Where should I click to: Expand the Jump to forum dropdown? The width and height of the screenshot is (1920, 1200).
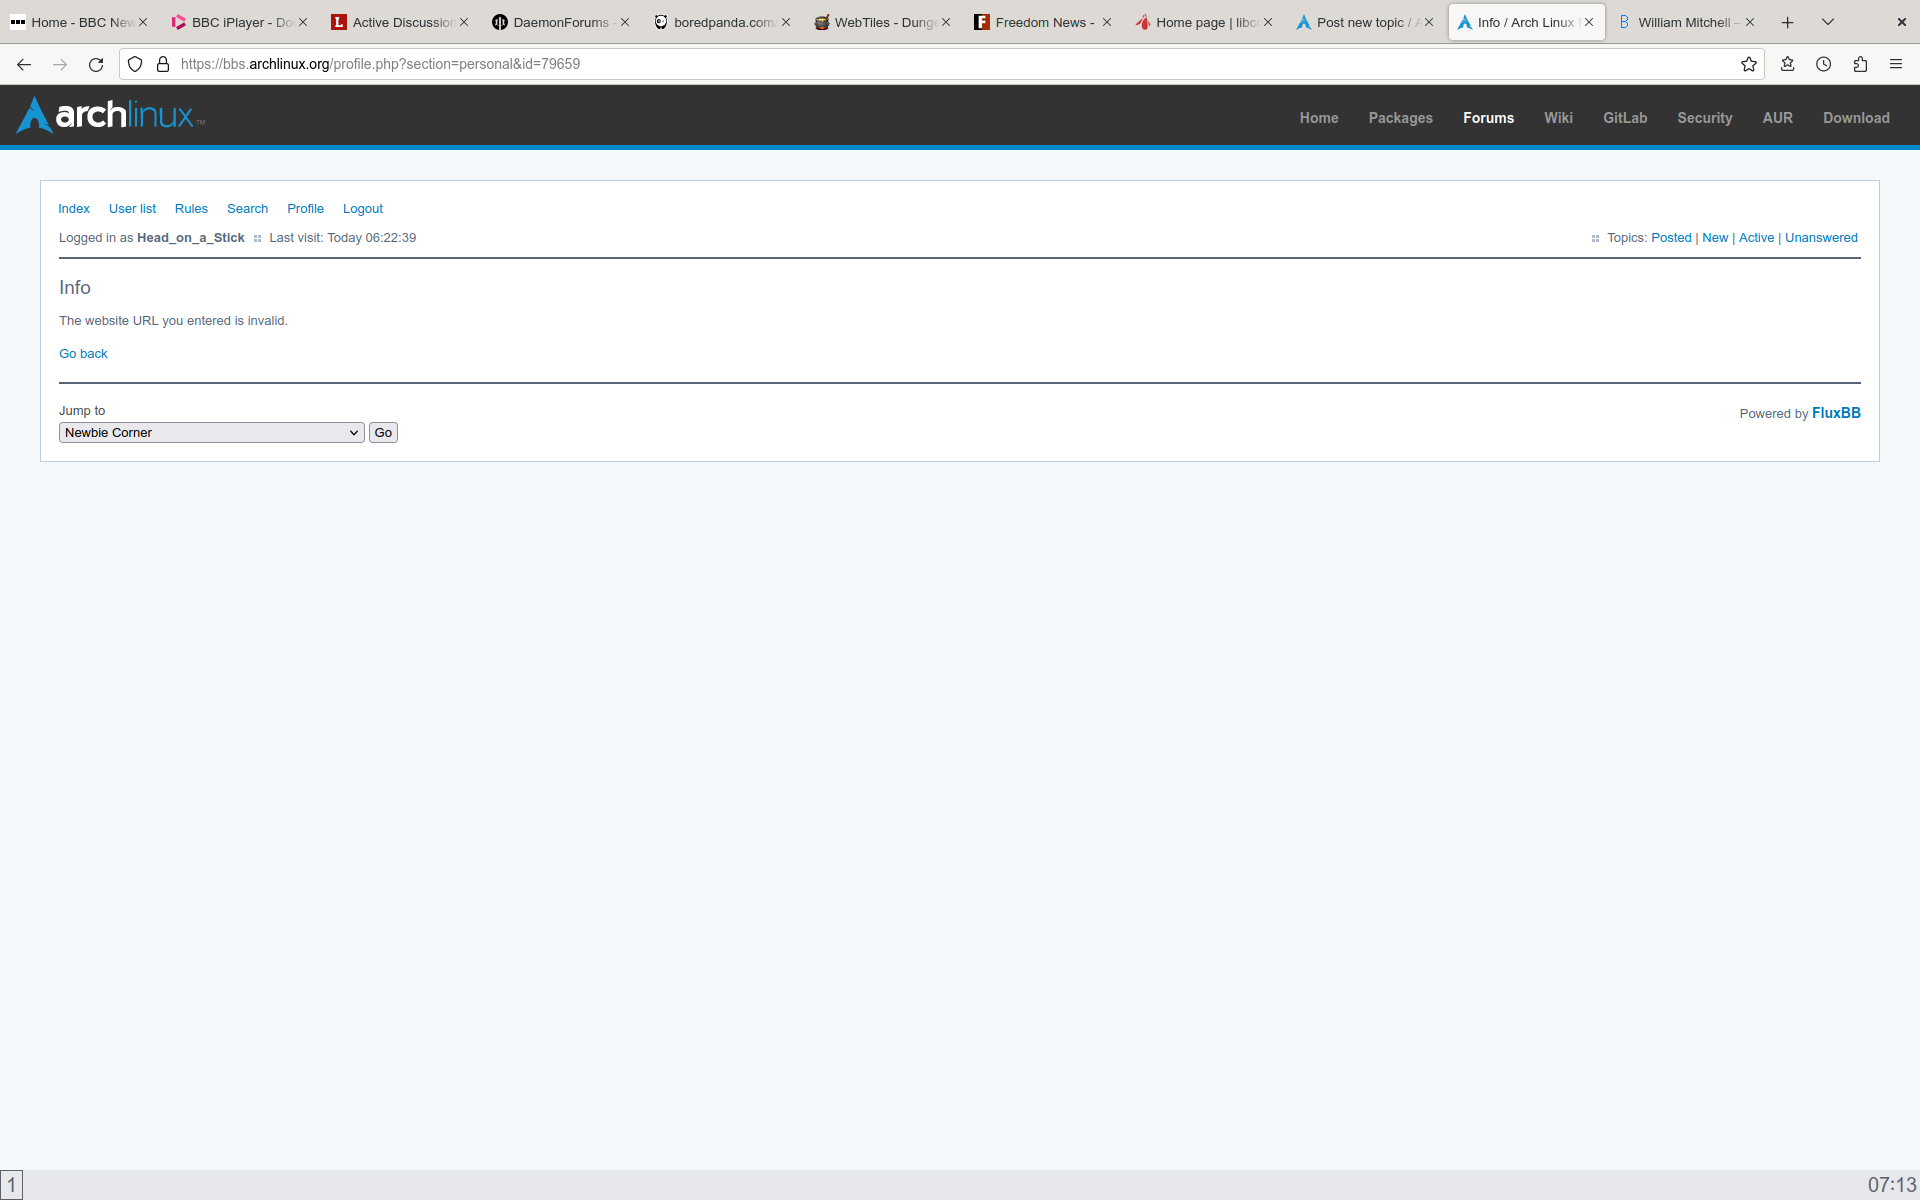click(211, 433)
